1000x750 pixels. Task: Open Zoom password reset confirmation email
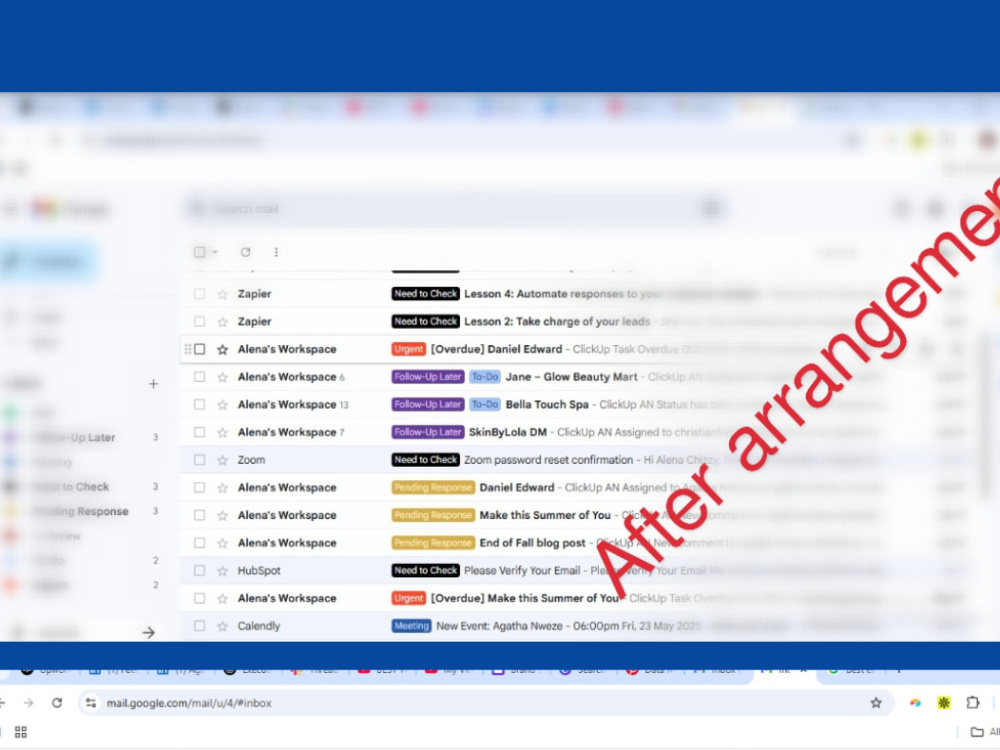(548, 460)
